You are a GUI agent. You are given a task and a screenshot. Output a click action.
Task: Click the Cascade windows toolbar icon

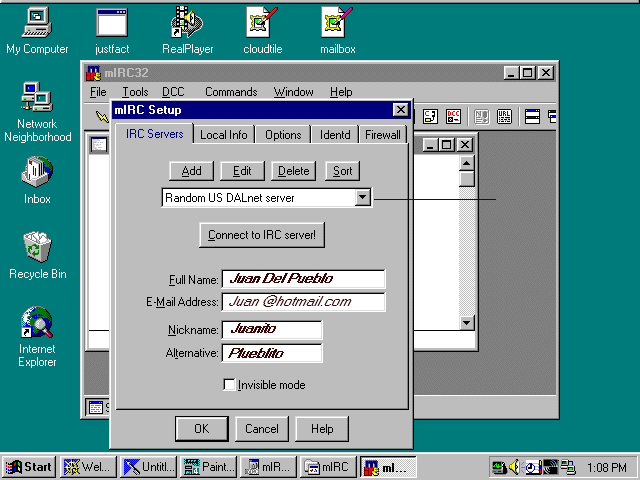(x=552, y=117)
